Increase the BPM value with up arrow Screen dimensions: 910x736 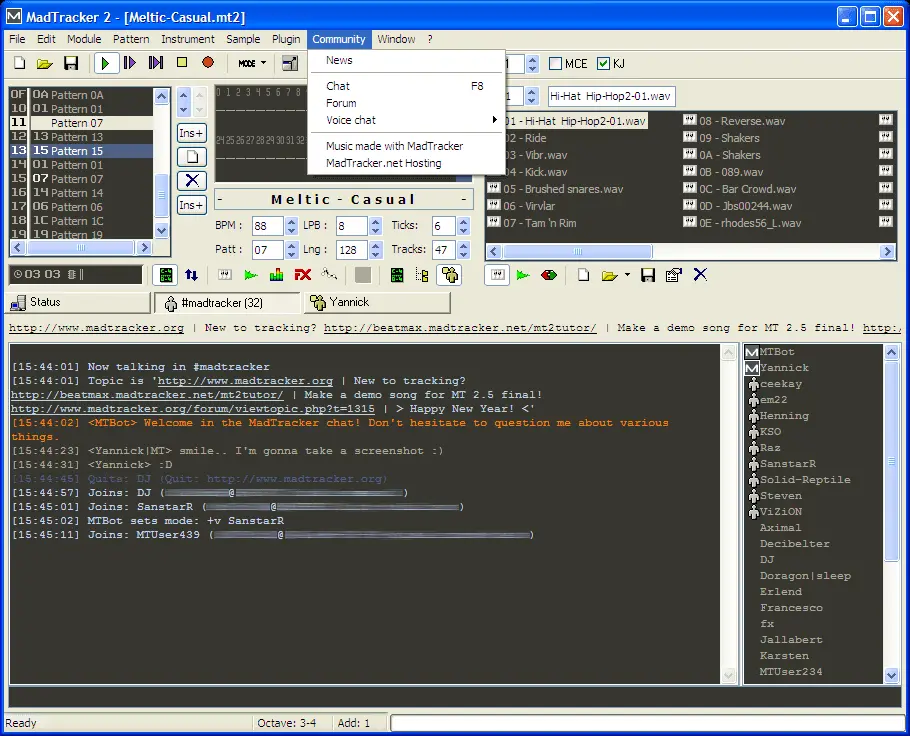coord(291,221)
